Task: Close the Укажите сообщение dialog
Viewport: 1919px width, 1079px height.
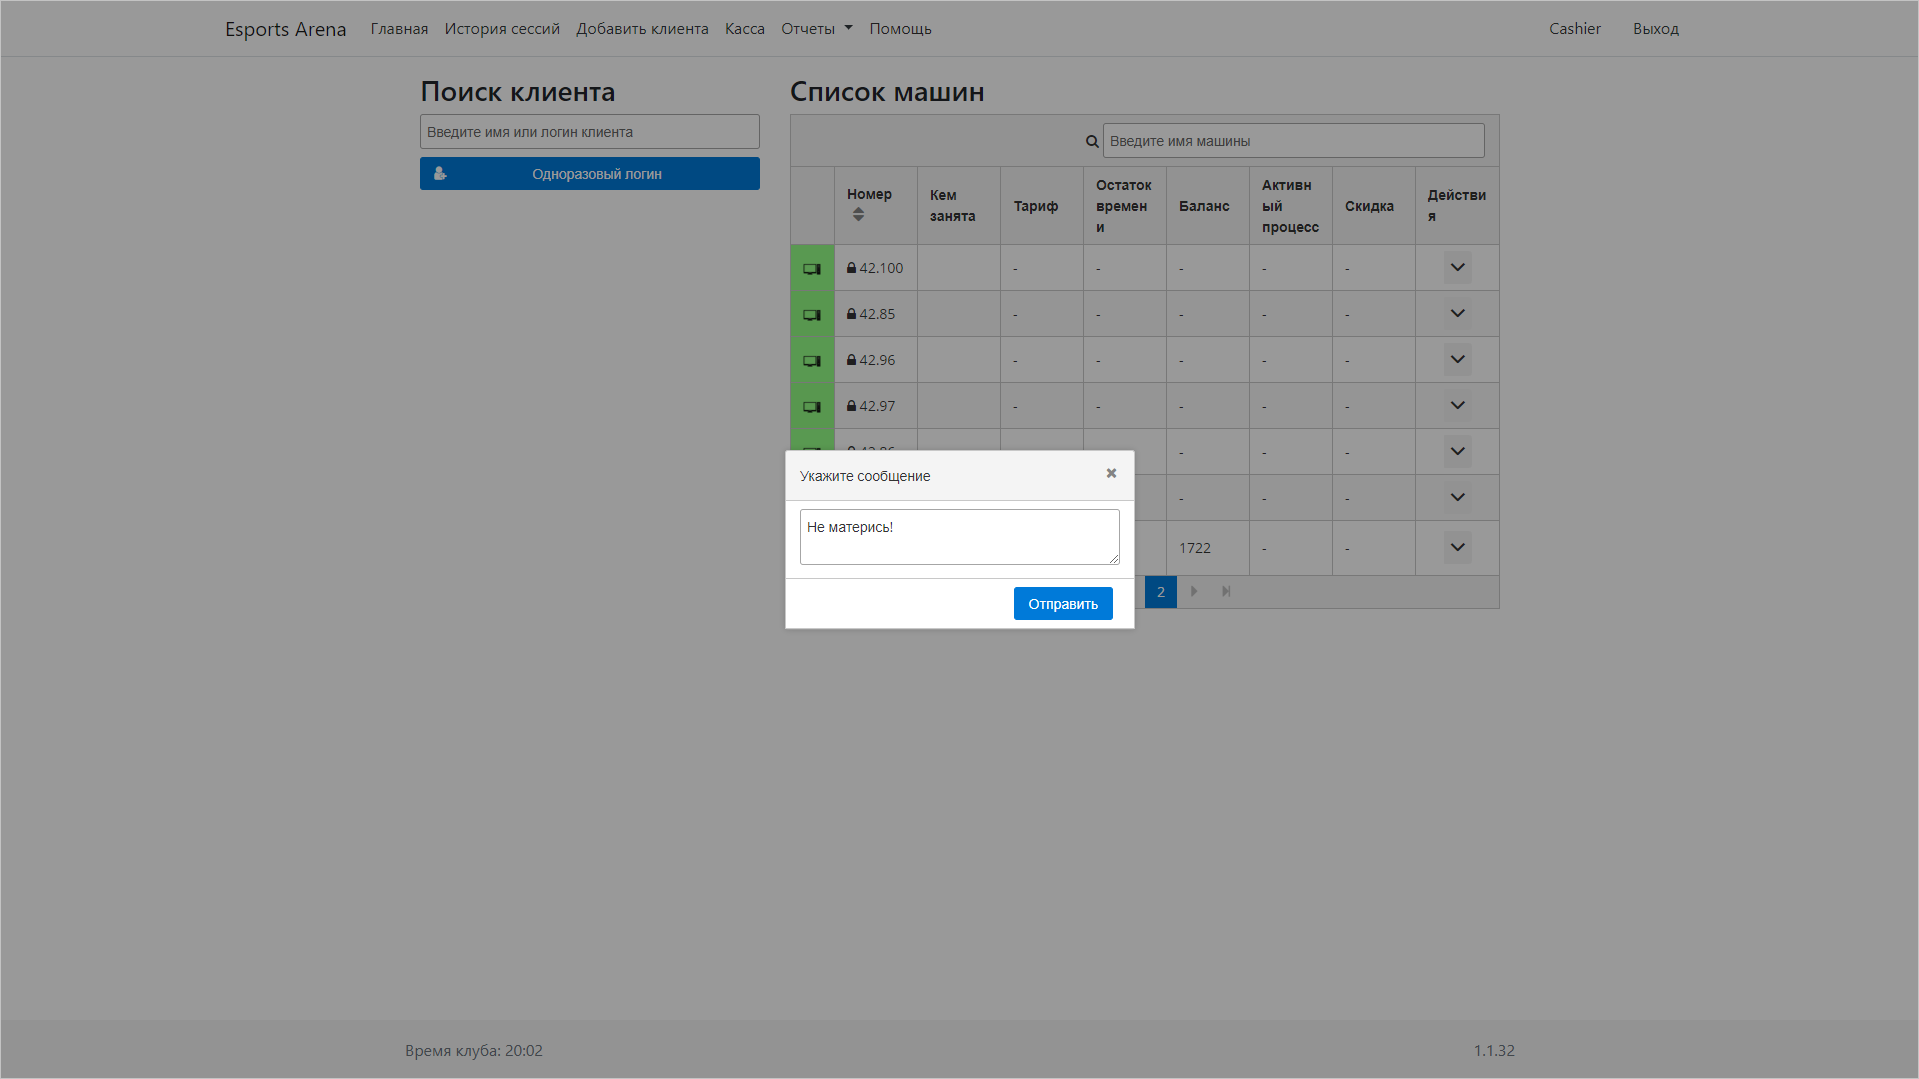Action: click(x=1111, y=474)
